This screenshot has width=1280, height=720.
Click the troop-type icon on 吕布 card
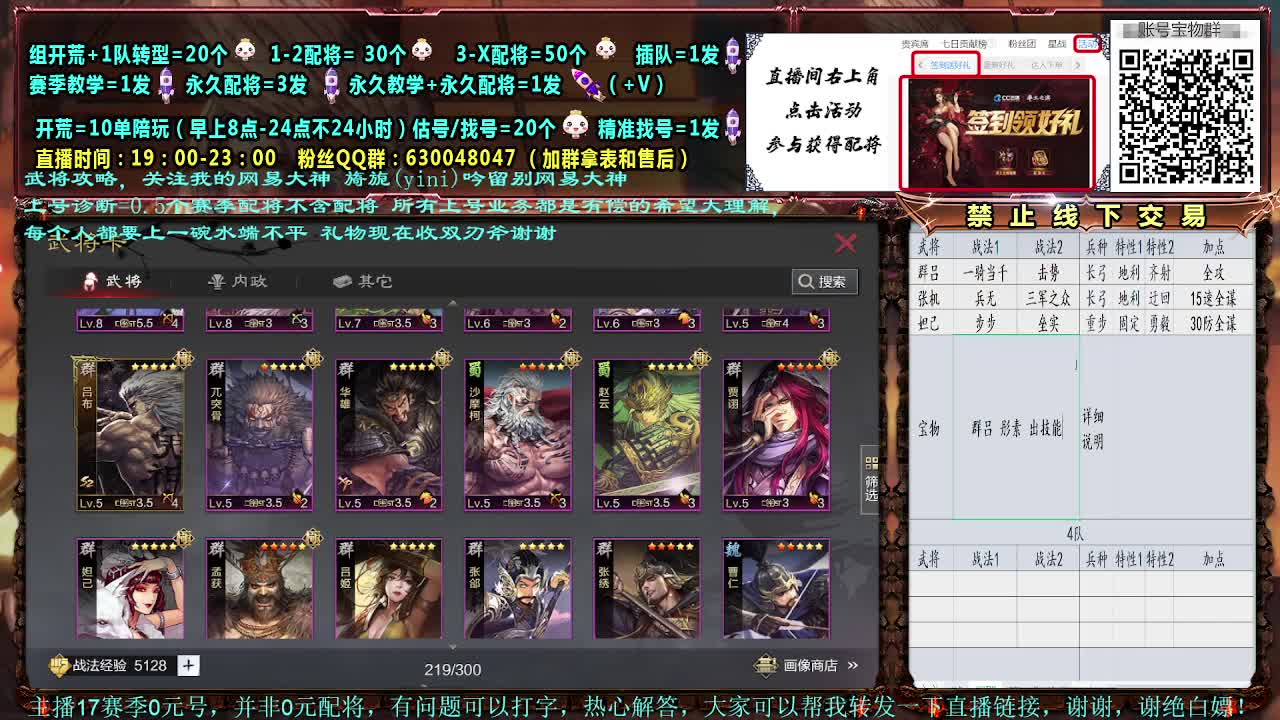[166, 499]
